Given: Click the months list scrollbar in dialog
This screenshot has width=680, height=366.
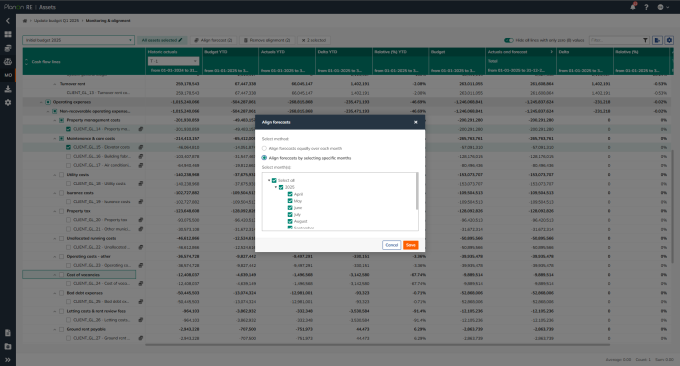Looking at the screenshot, I should pos(417,191).
